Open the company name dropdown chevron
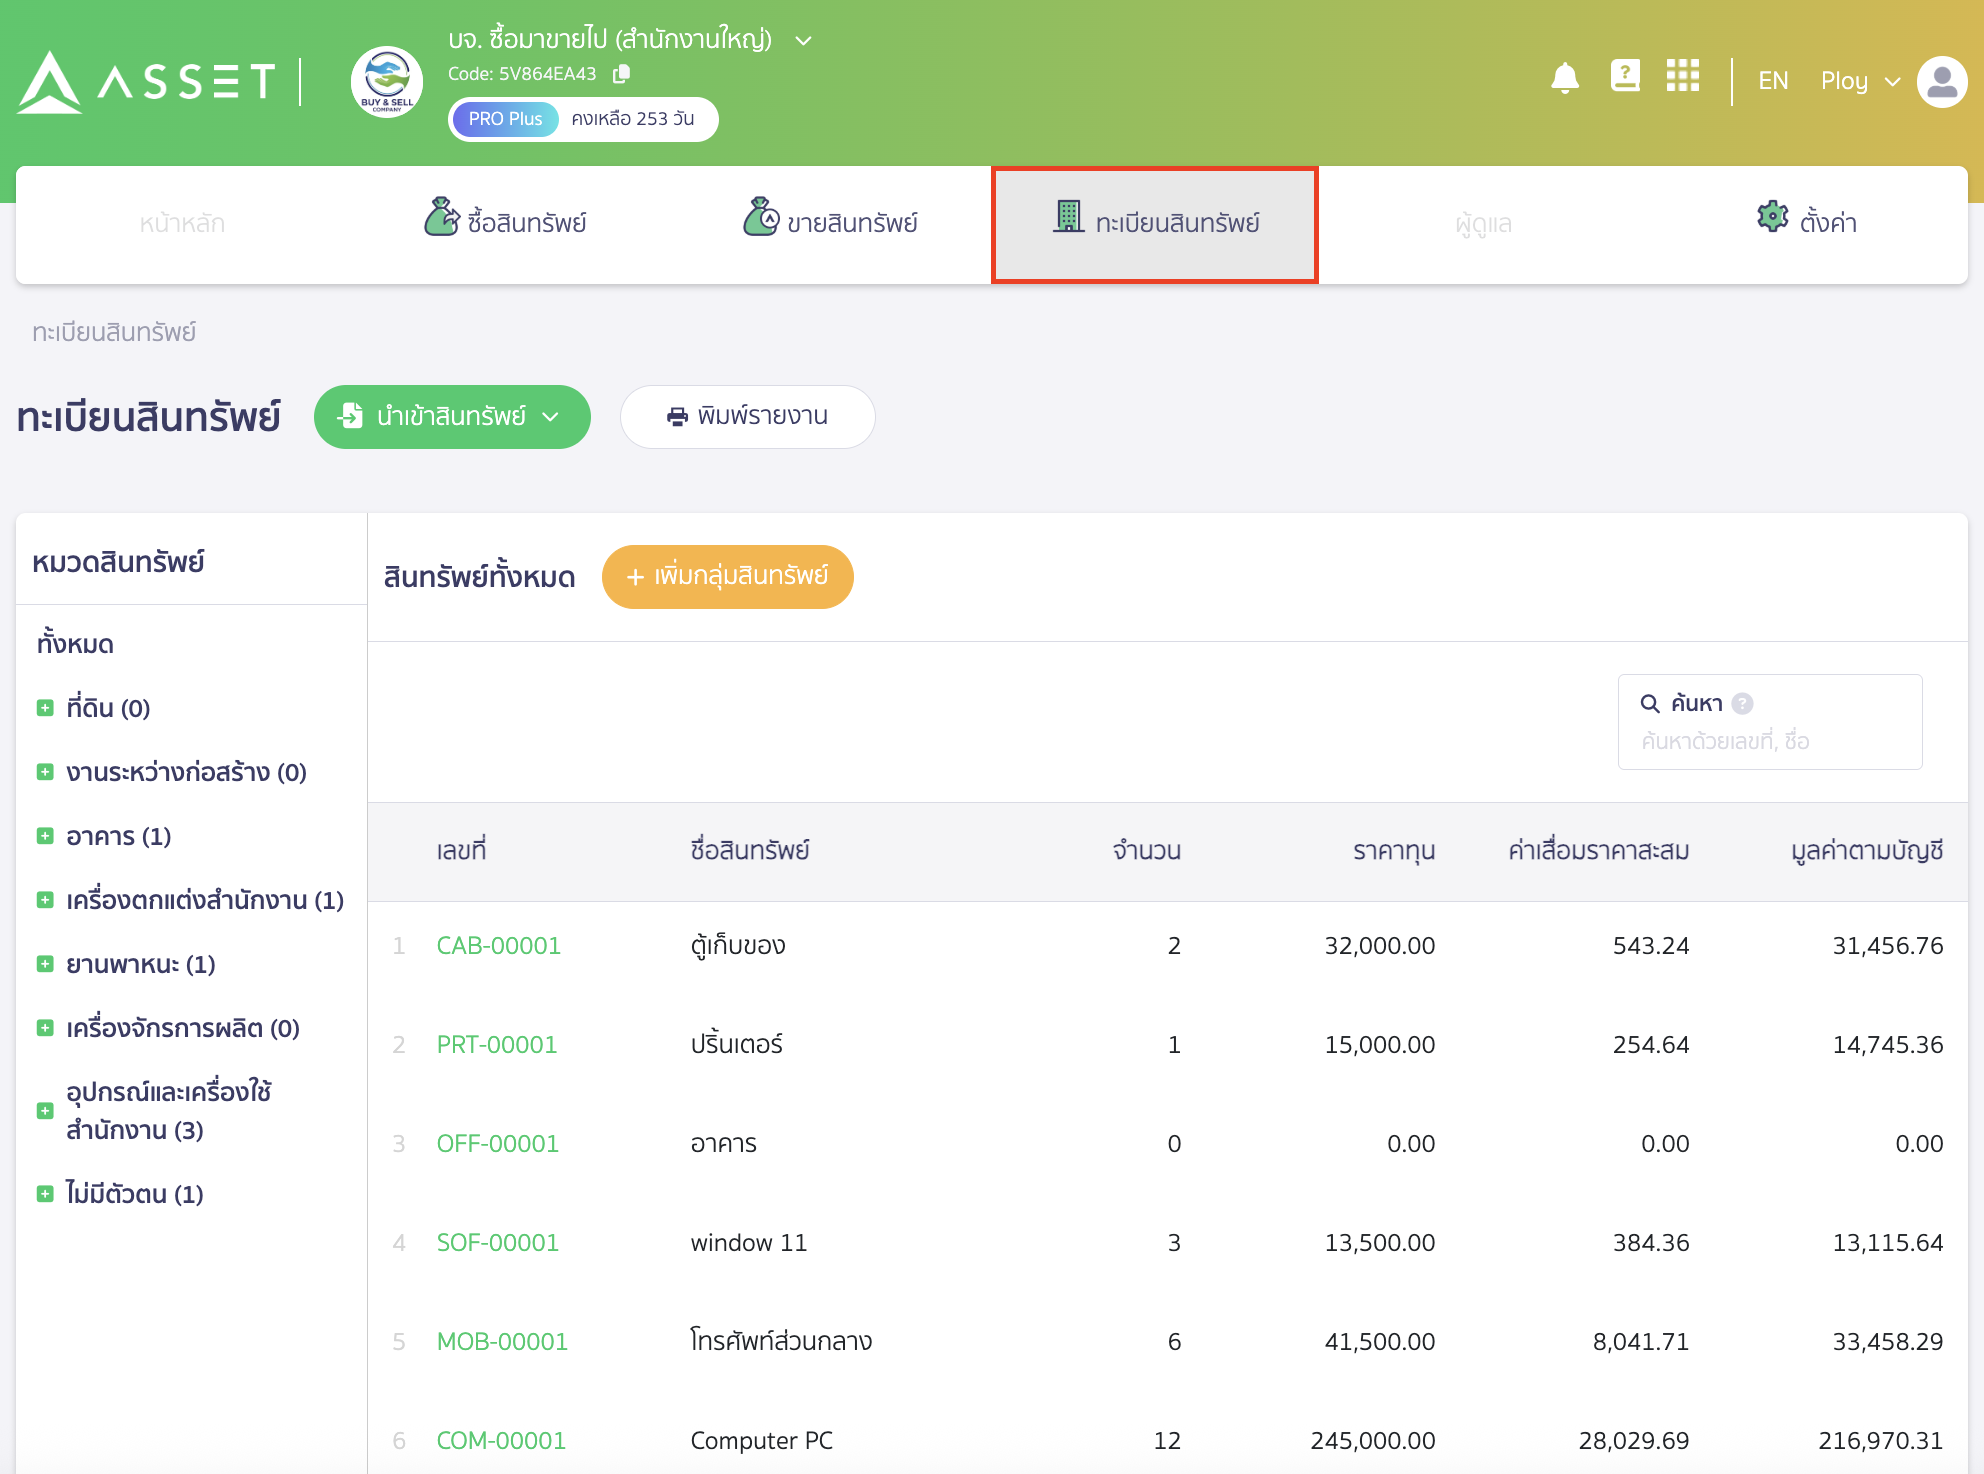The height and width of the screenshot is (1474, 1984). tap(802, 40)
